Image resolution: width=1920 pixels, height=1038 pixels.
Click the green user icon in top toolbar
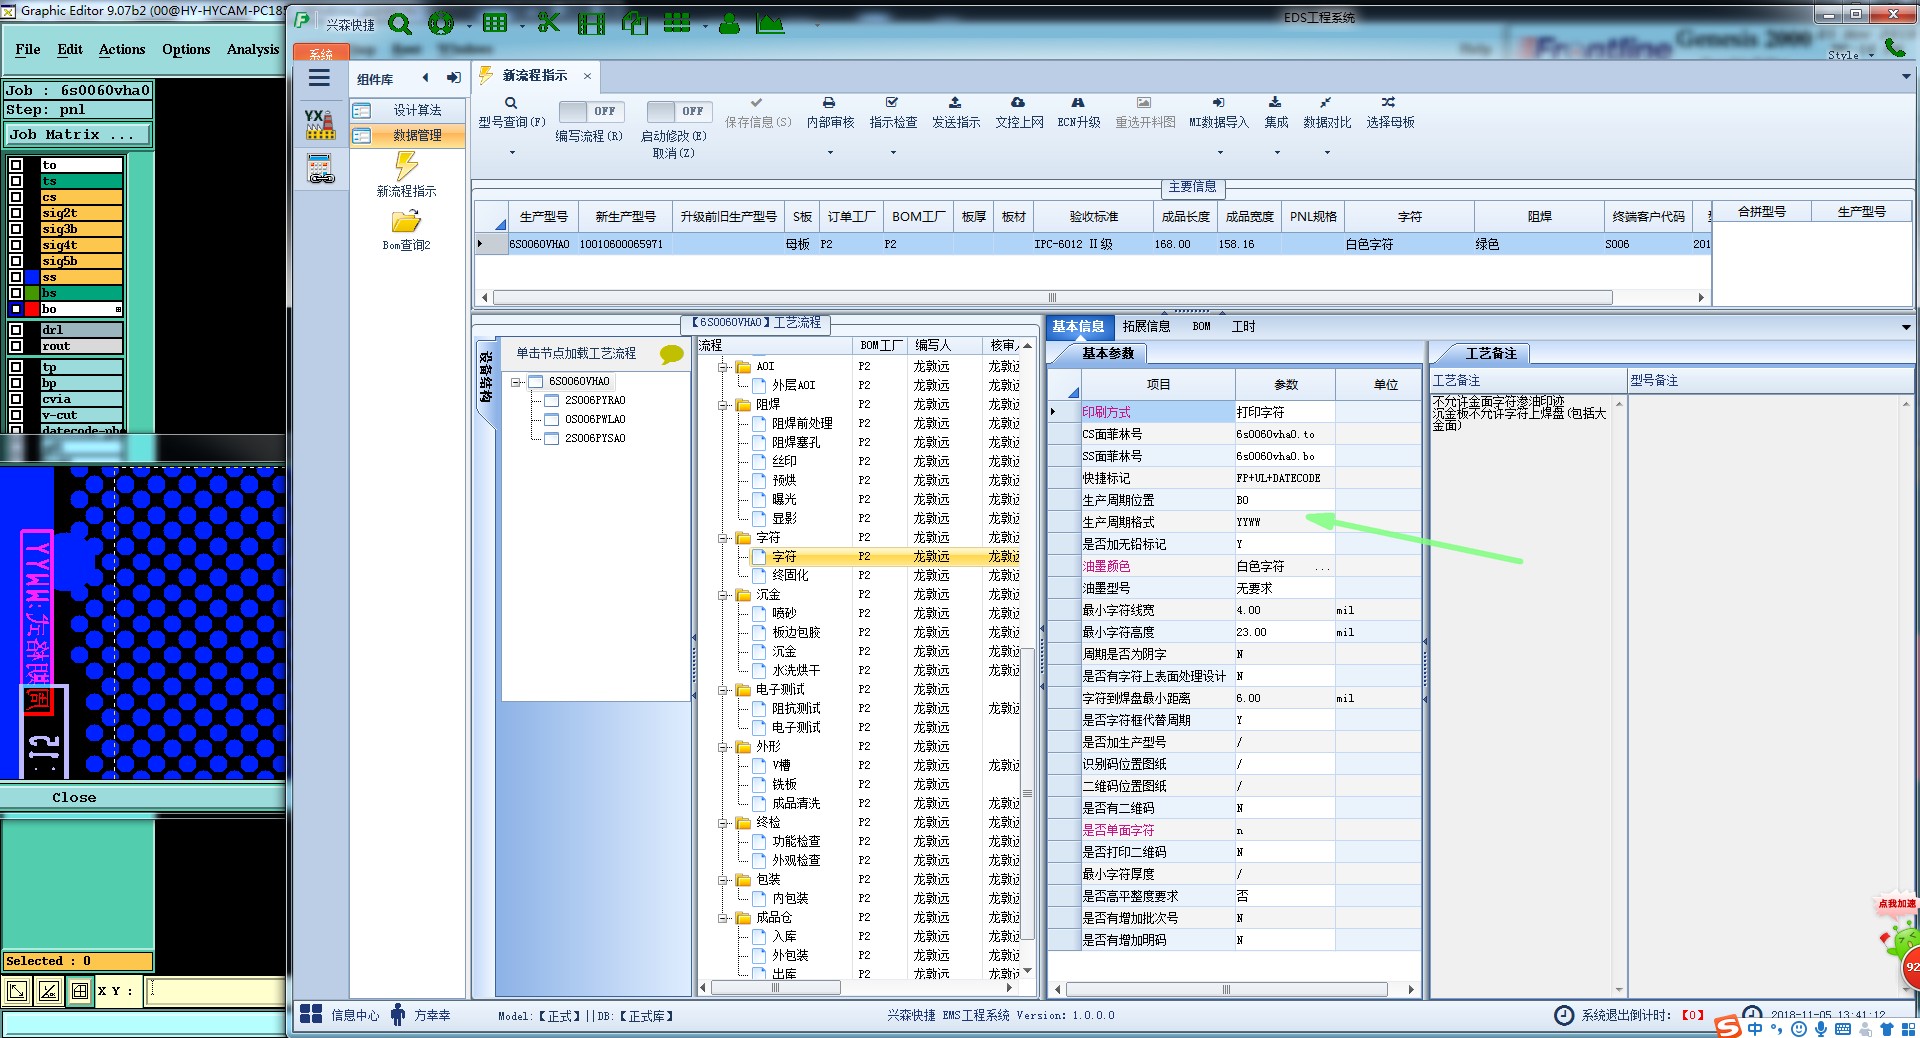729,23
